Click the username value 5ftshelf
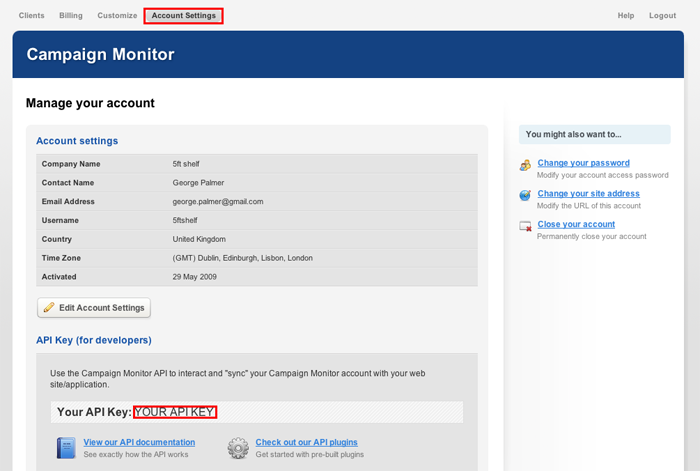The width and height of the screenshot is (700, 471). pyautogui.click(x=185, y=220)
